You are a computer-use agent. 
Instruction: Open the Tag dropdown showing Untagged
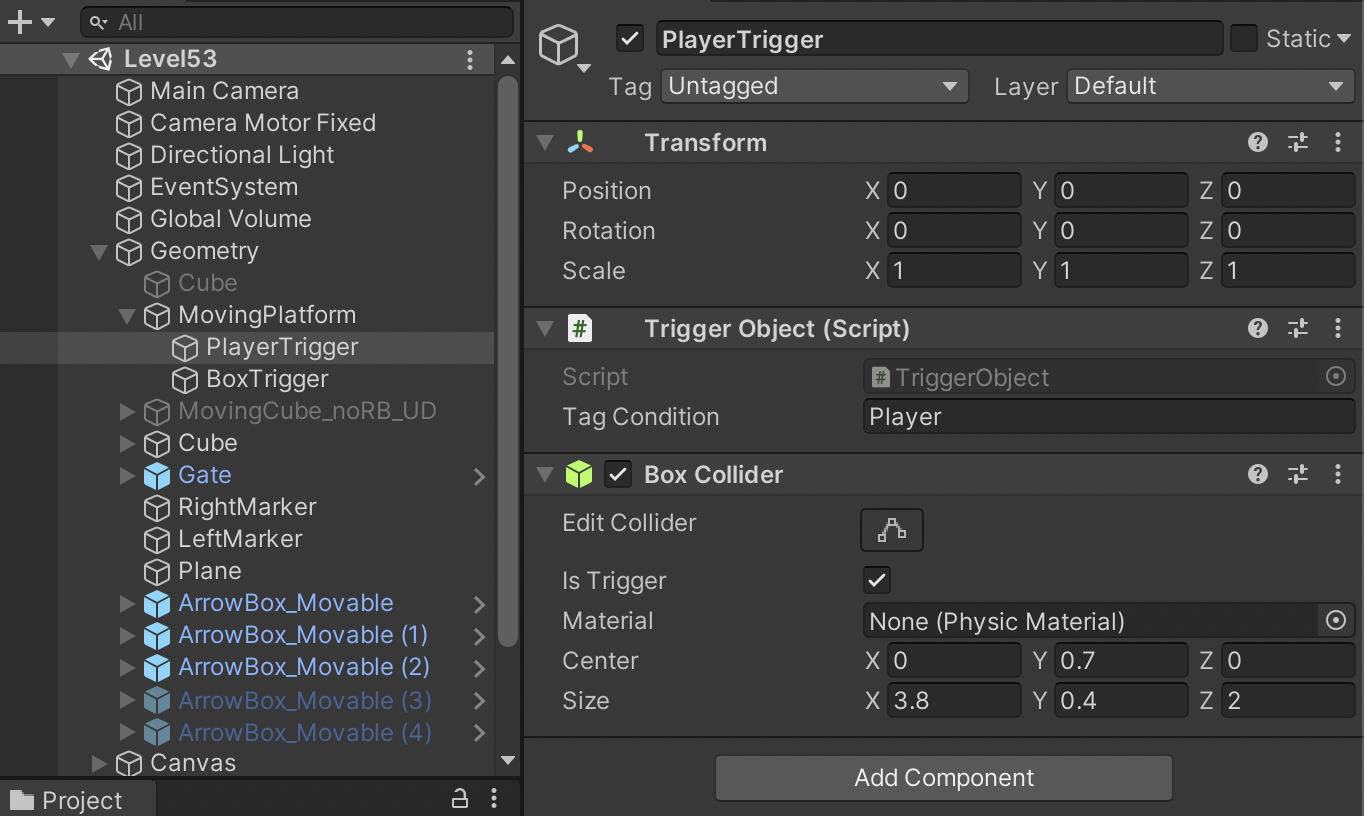[x=814, y=86]
